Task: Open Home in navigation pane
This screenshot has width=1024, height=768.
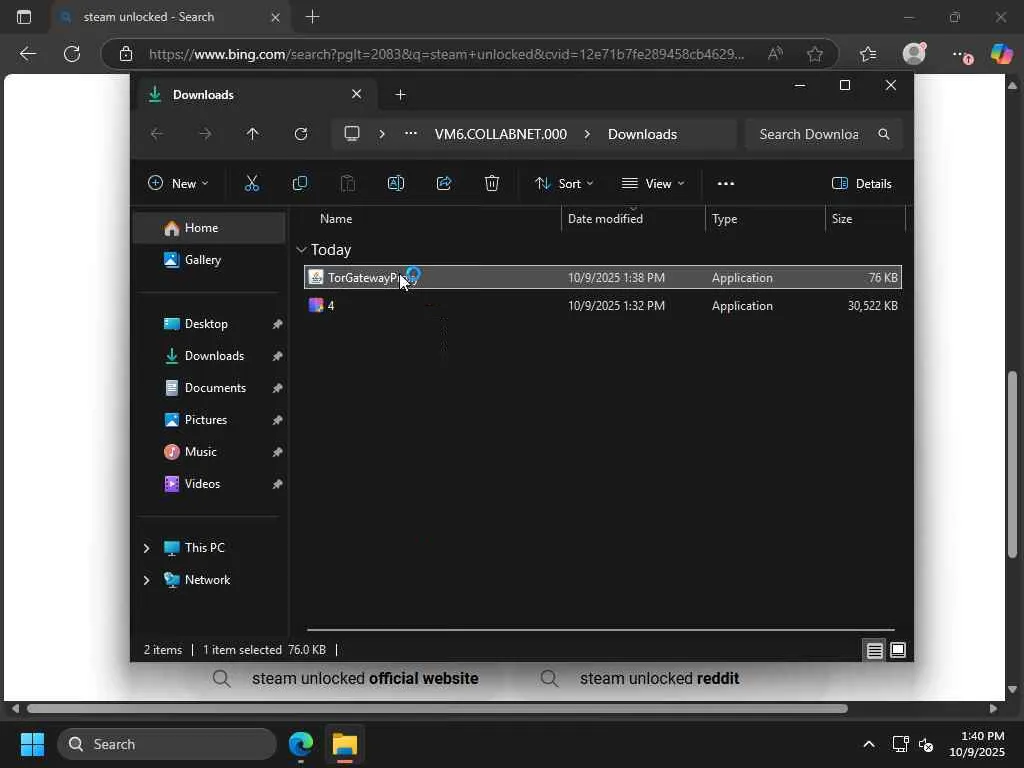Action: point(209,228)
